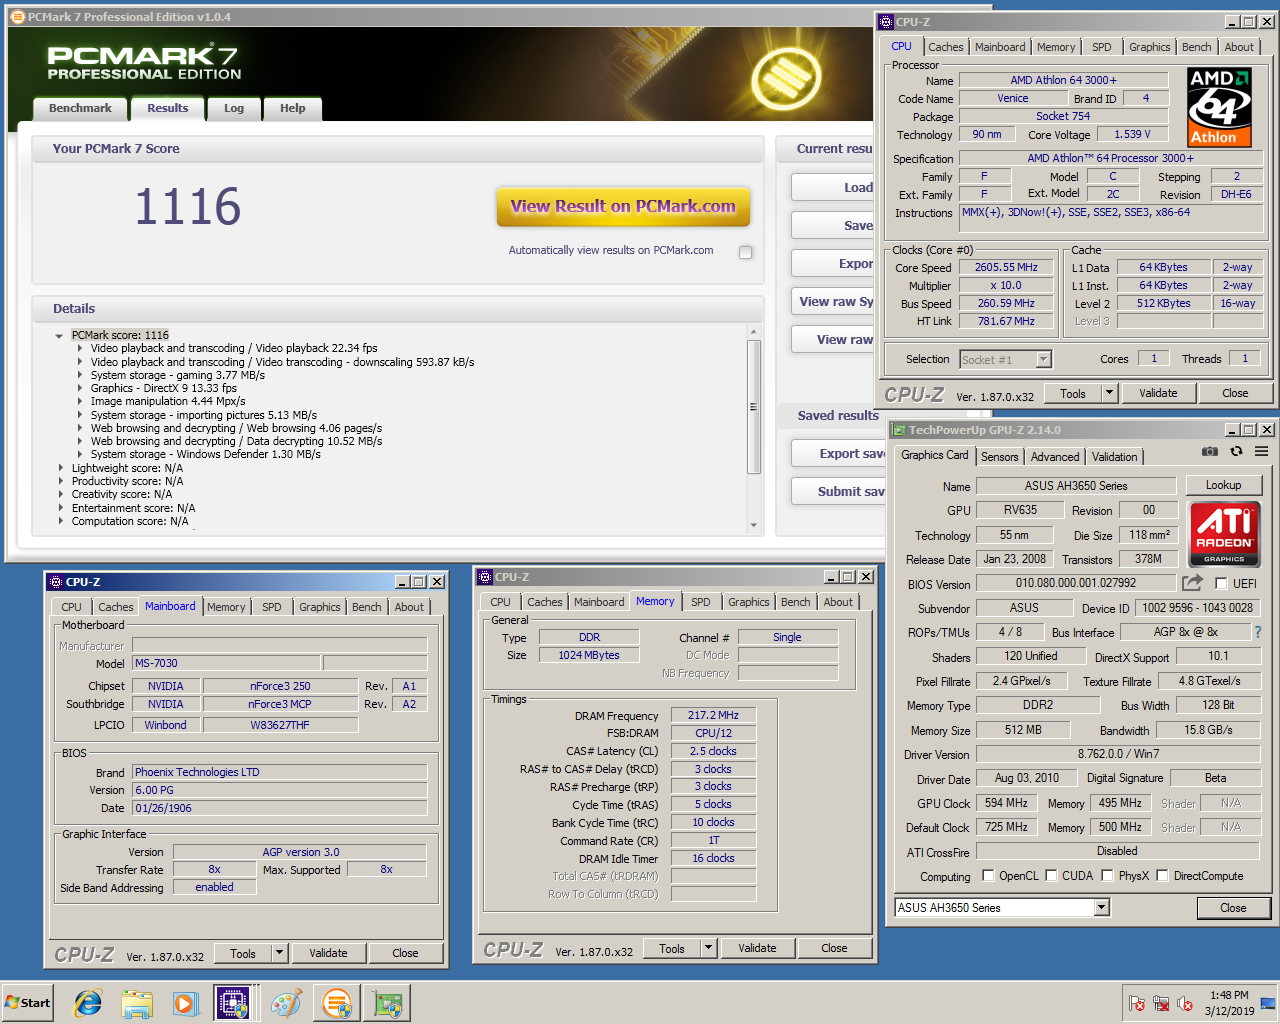Viewport: 1280px width, 1024px height.
Task: Open the Advanced tab in GPU-Z
Action: click(1055, 457)
